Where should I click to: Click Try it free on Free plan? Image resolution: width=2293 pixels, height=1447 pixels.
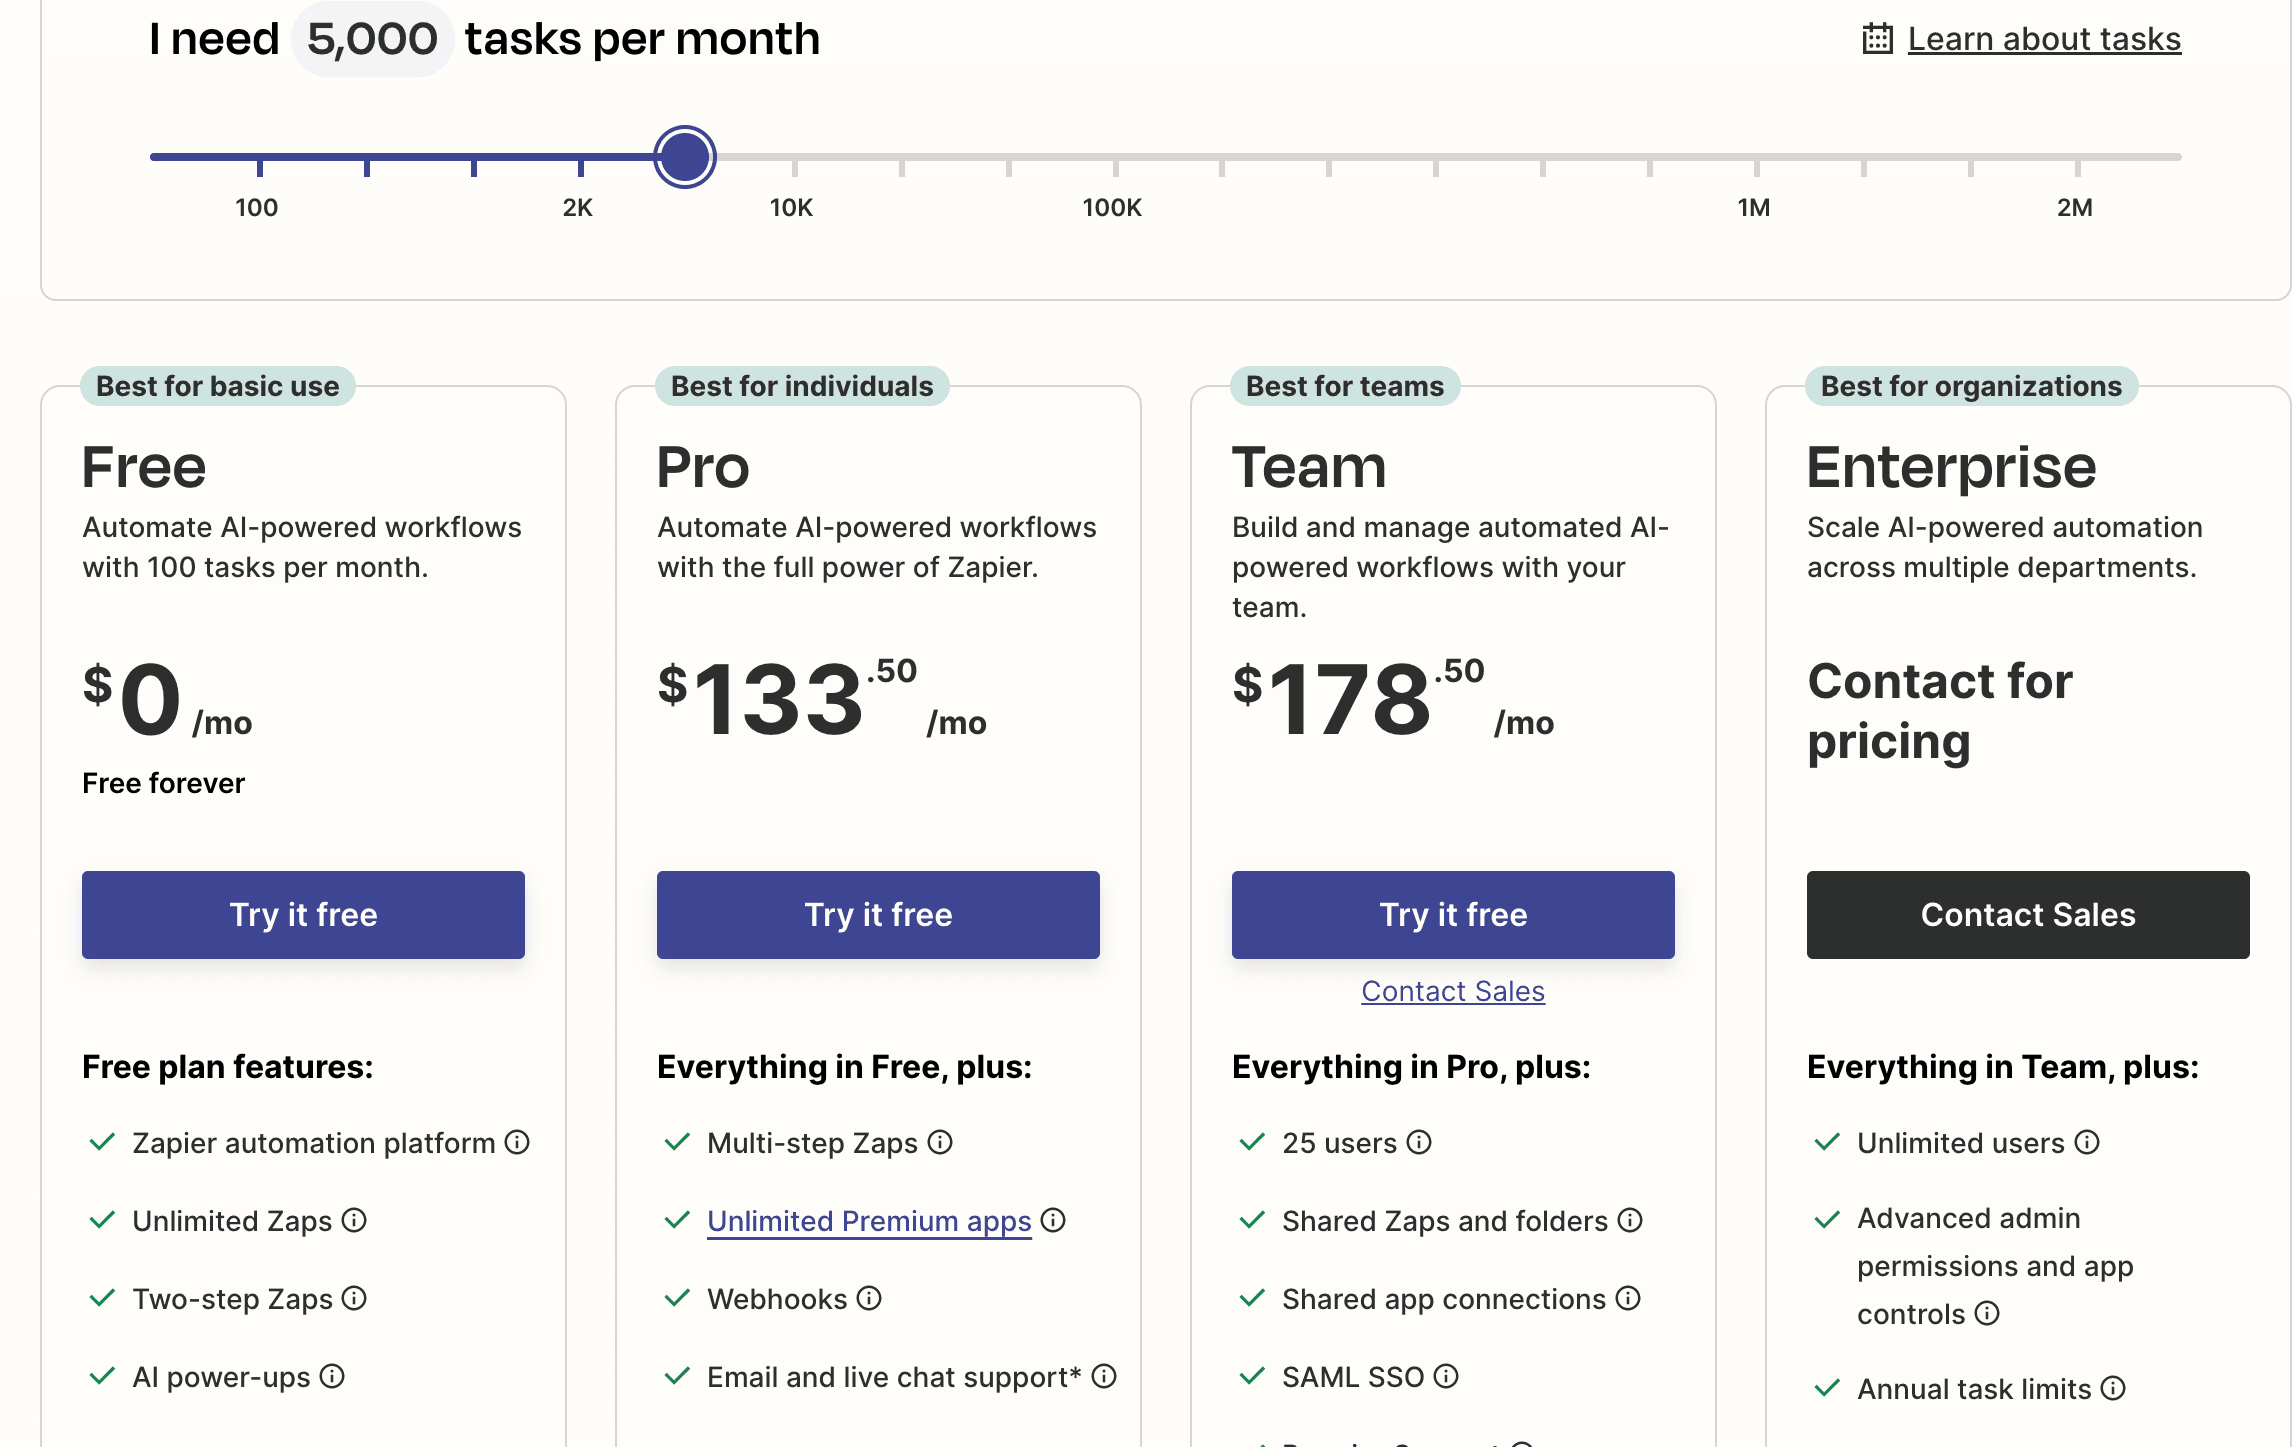pos(303,914)
